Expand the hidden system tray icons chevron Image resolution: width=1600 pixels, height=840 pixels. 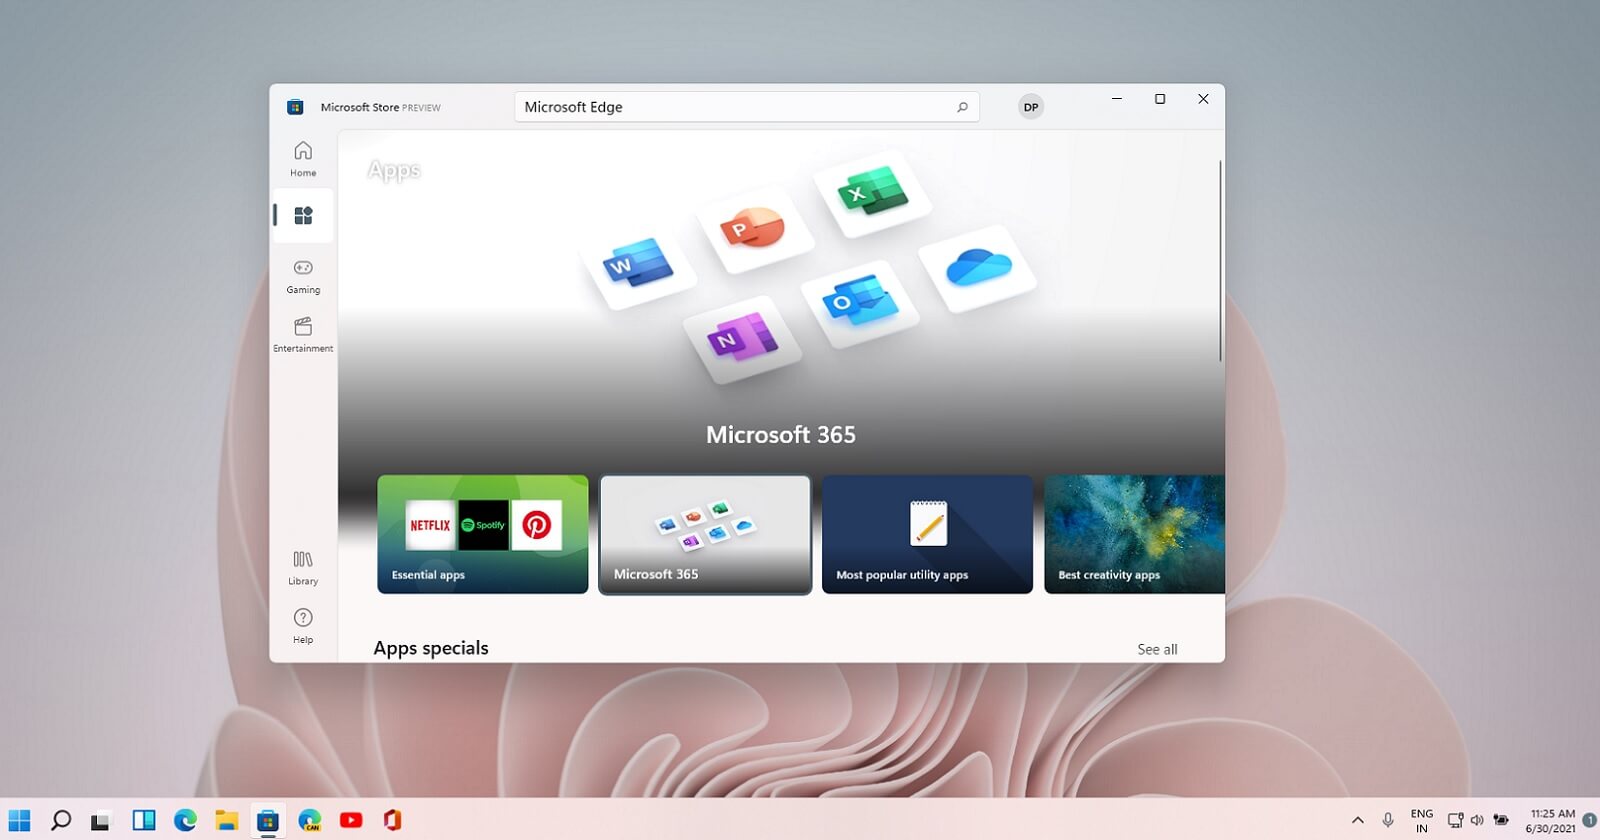coord(1357,820)
